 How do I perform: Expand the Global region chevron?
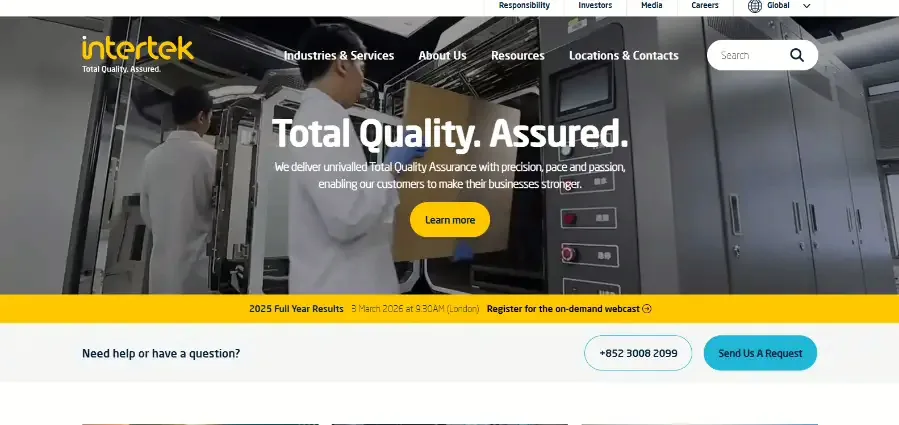pyautogui.click(x=806, y=6)
